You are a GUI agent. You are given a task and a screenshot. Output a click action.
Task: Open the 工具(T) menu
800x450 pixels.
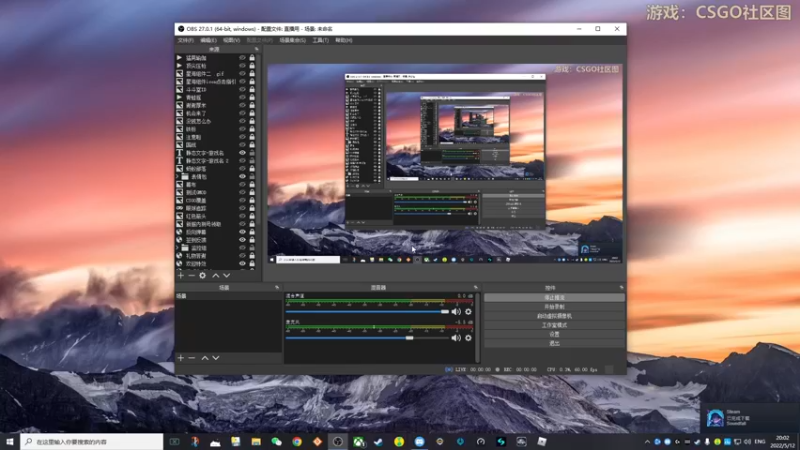320,40
